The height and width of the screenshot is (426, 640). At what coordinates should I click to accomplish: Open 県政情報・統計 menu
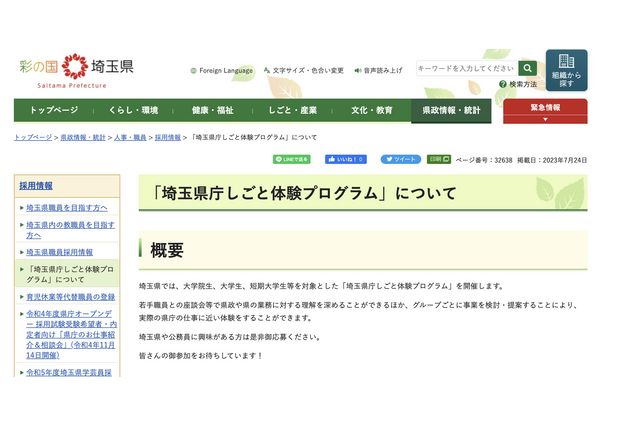tap(451, 110)
